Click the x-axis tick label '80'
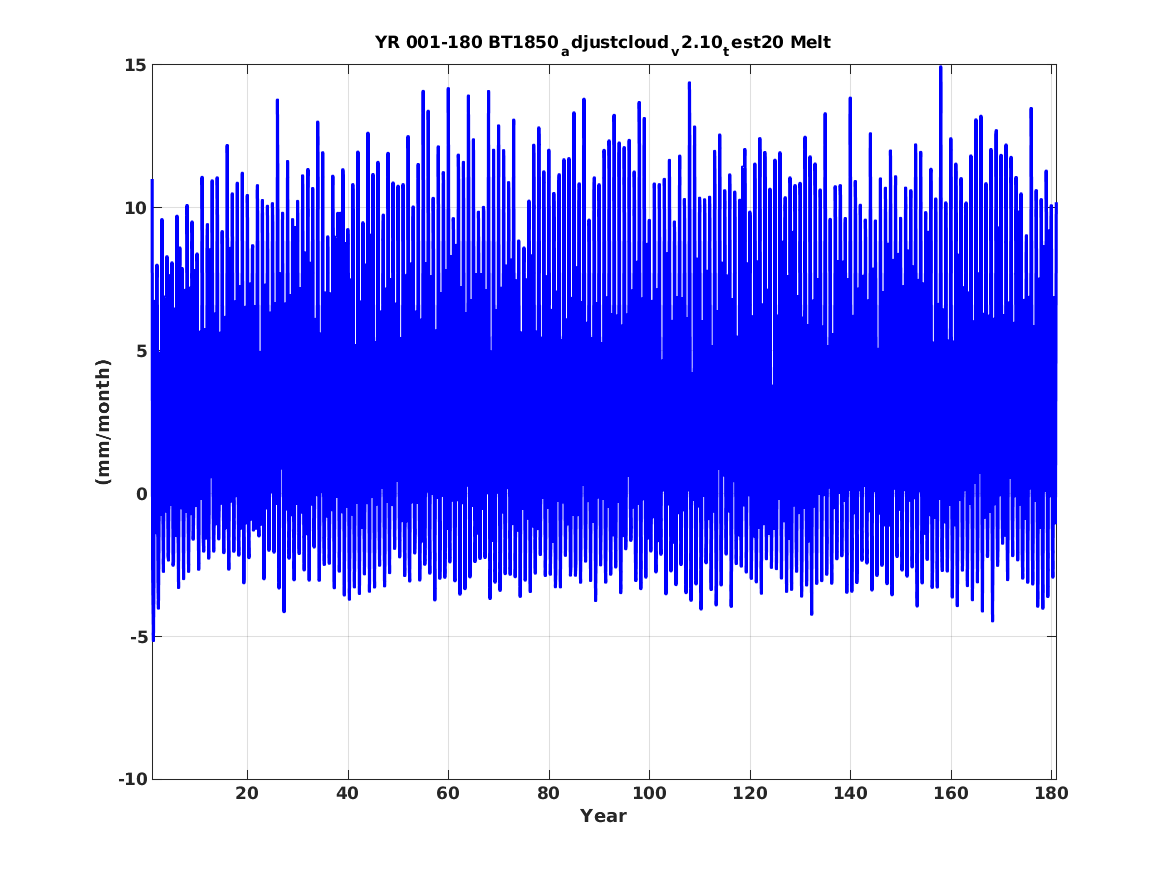Screen dimensions: 1167x875 click(549, 794)
